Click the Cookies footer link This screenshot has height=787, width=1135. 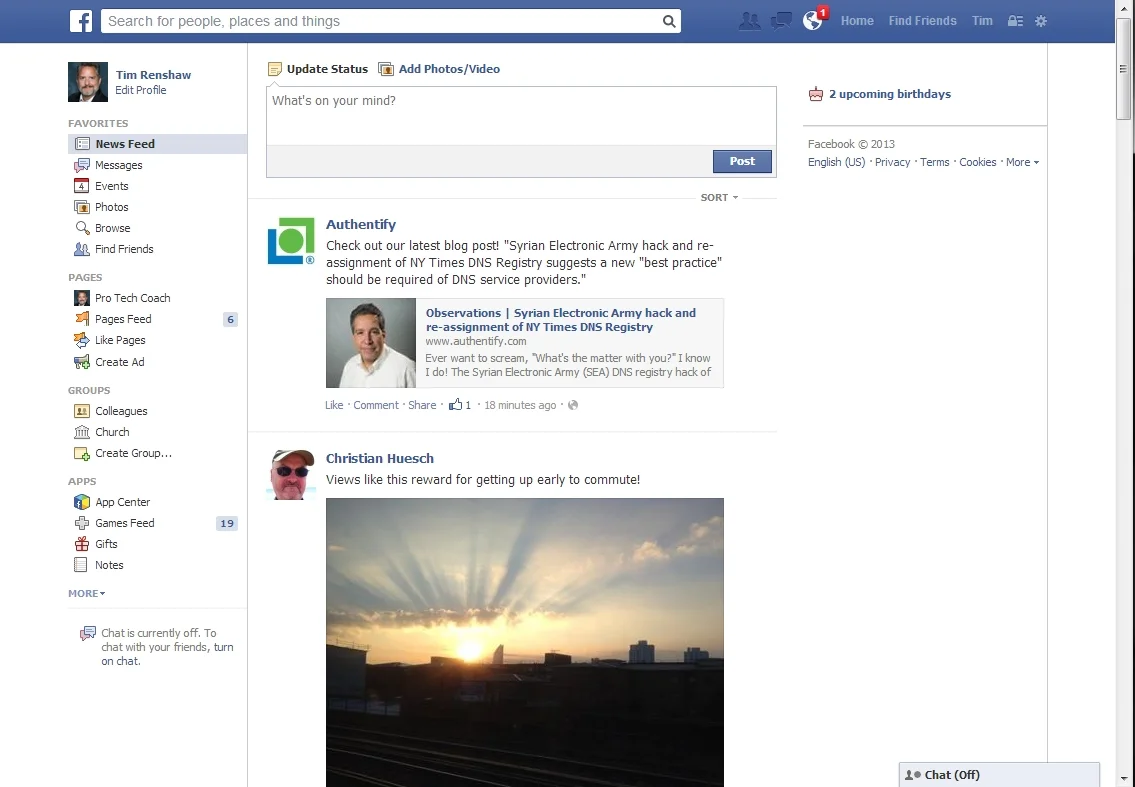977,162
